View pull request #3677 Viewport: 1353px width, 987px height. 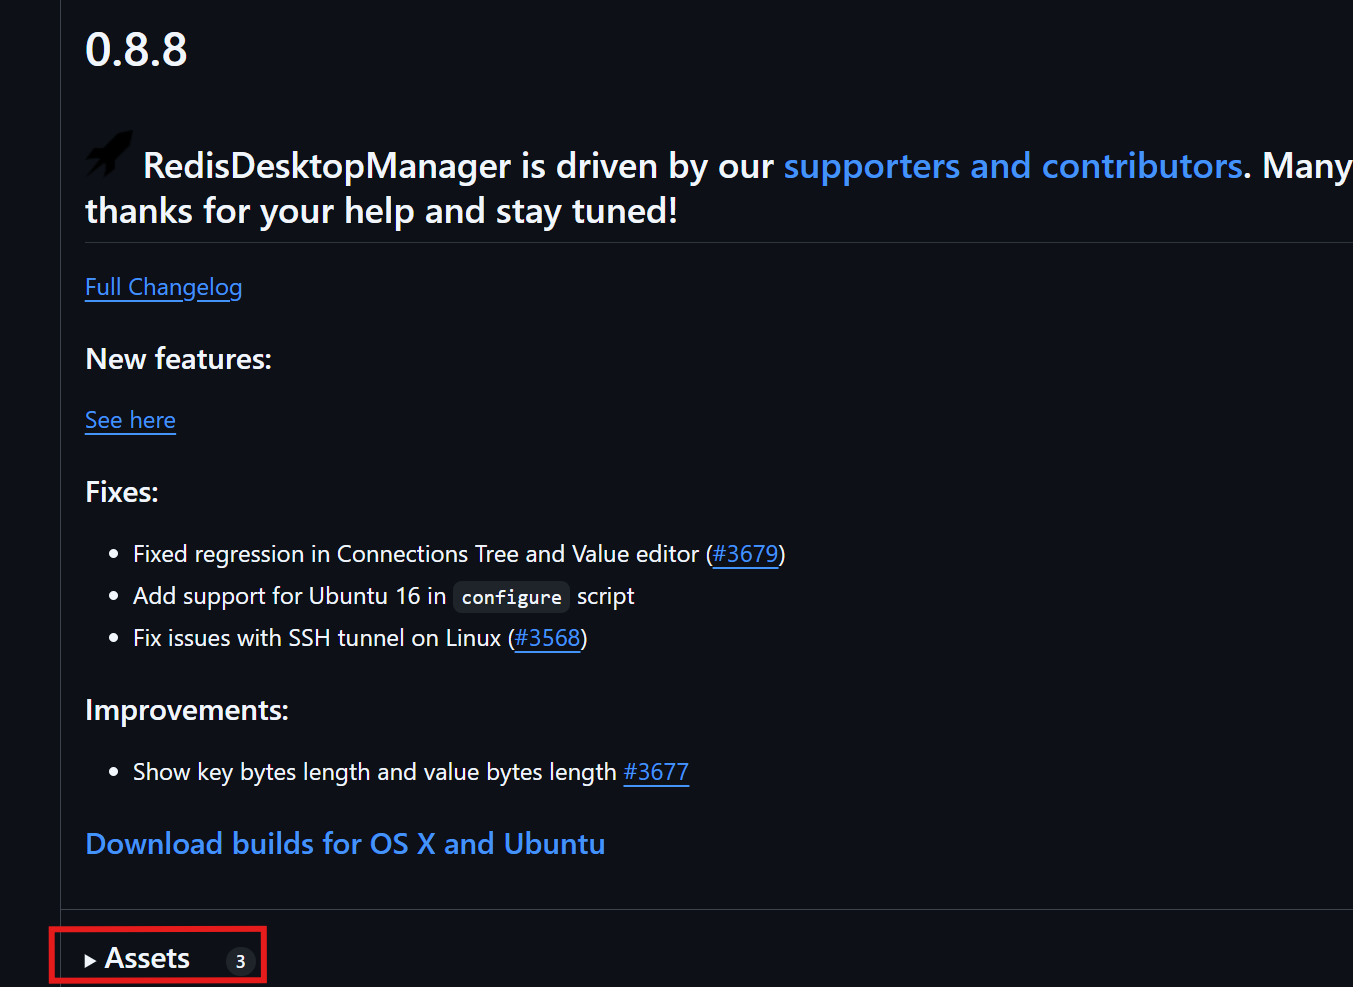click(655, 772)
